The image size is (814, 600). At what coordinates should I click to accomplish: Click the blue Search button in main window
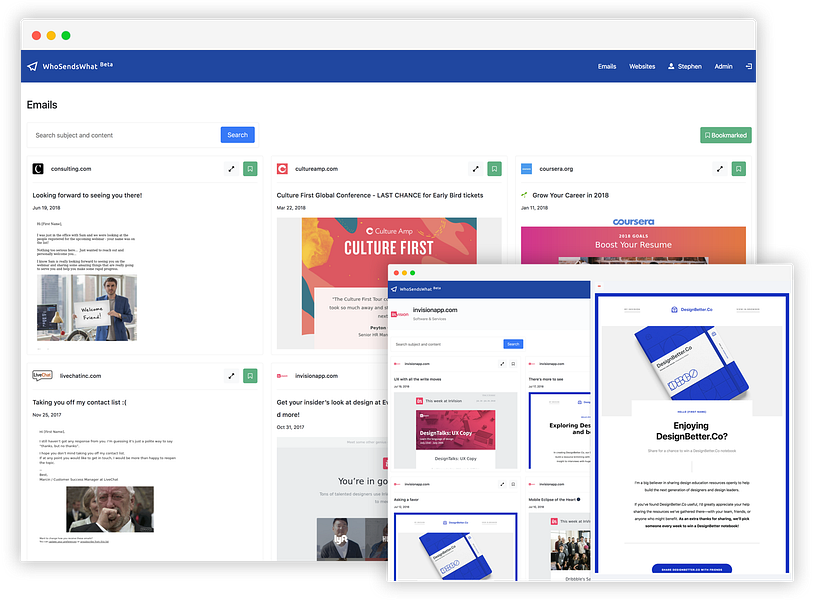pos(237,135)
